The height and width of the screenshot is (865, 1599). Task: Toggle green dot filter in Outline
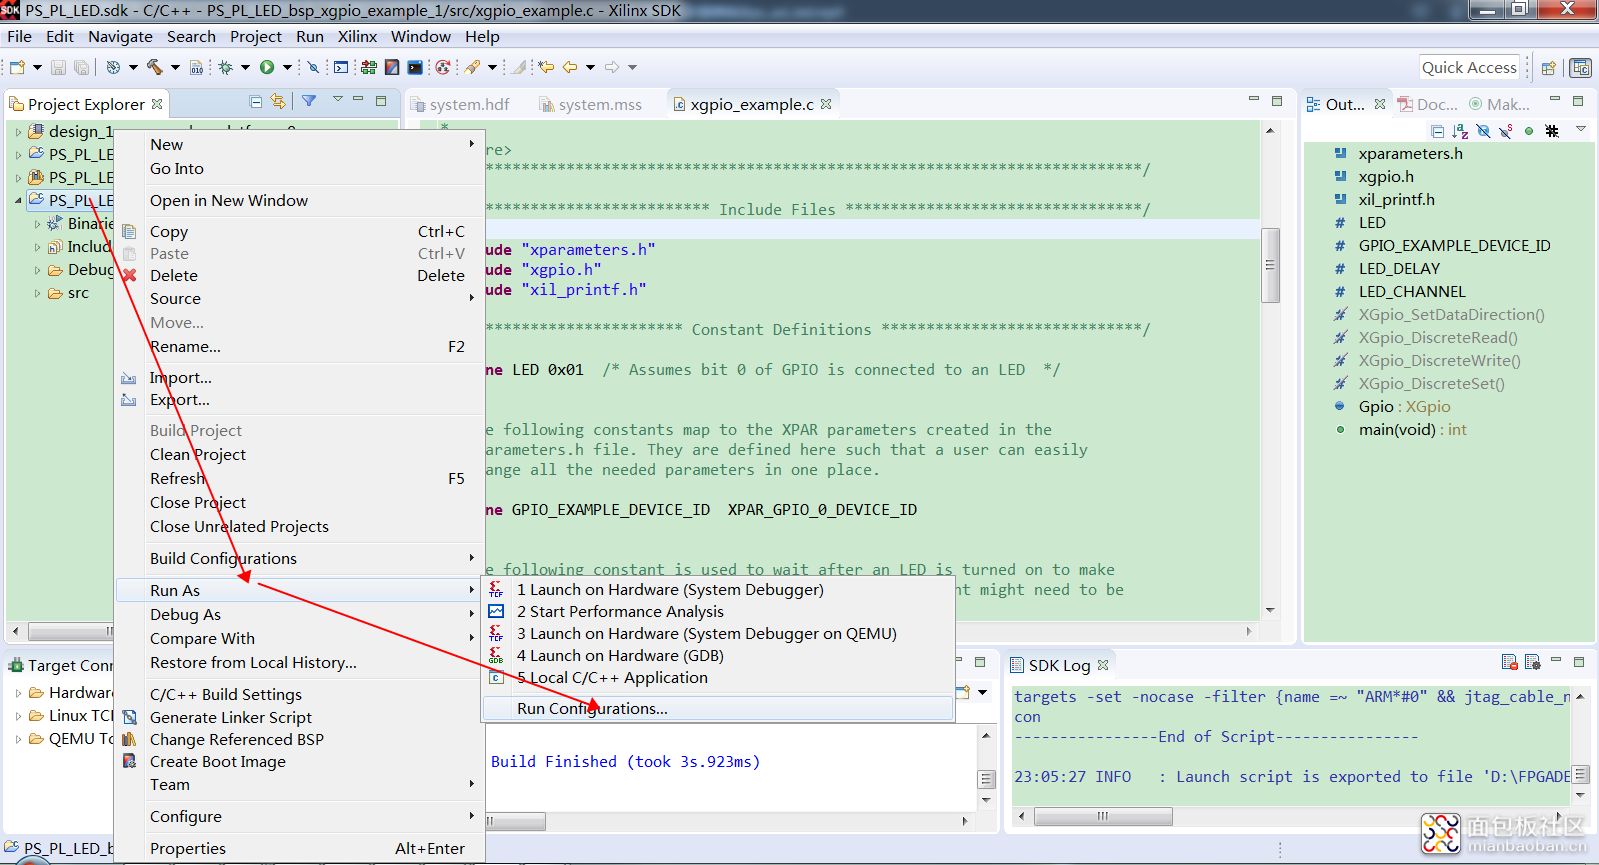click(1529, 131)
